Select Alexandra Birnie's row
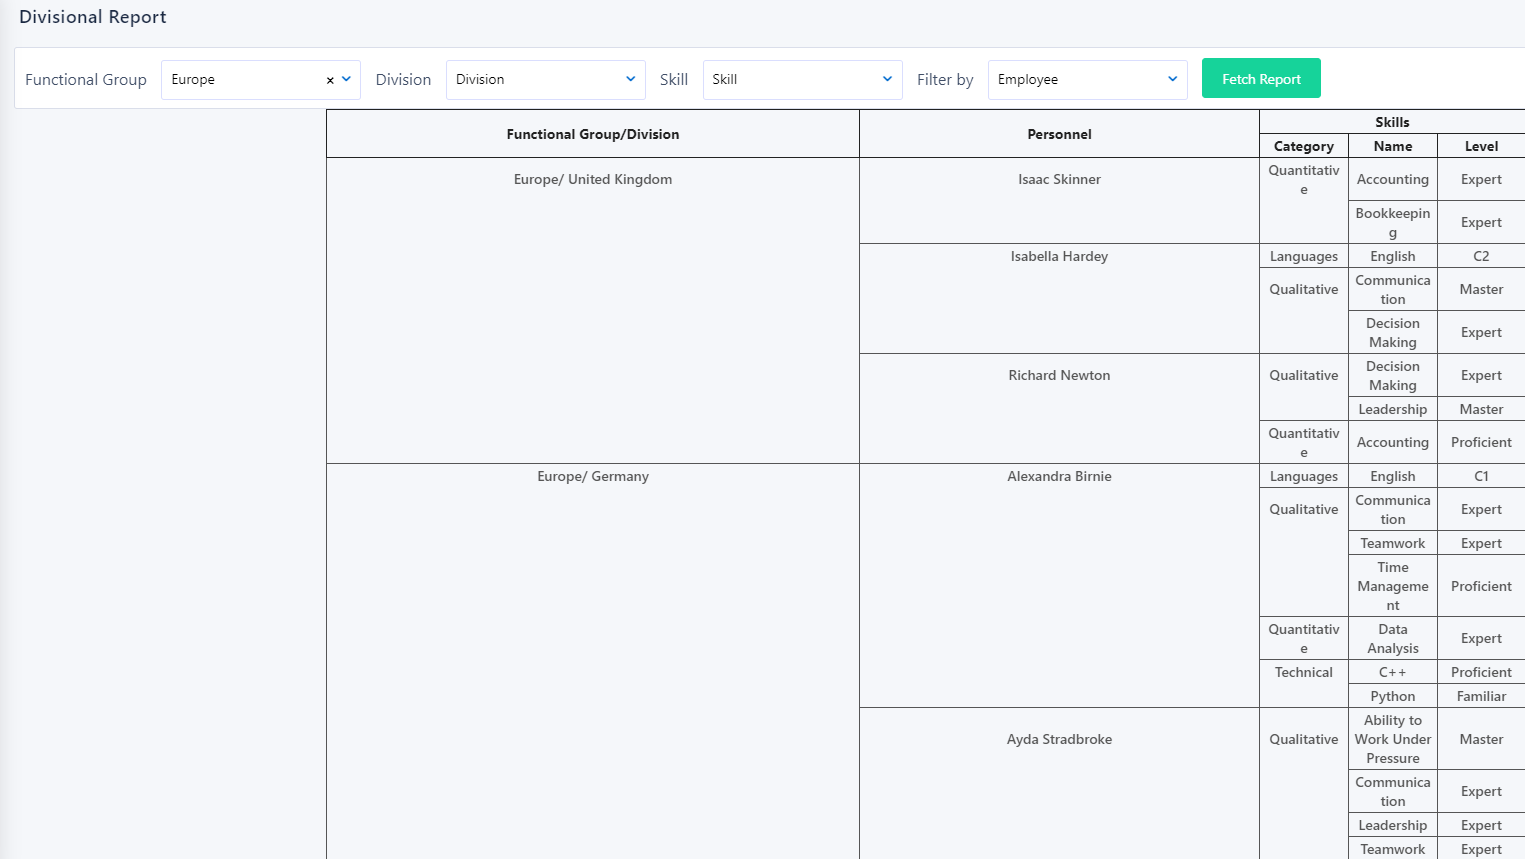 (x=1059, y=476)
